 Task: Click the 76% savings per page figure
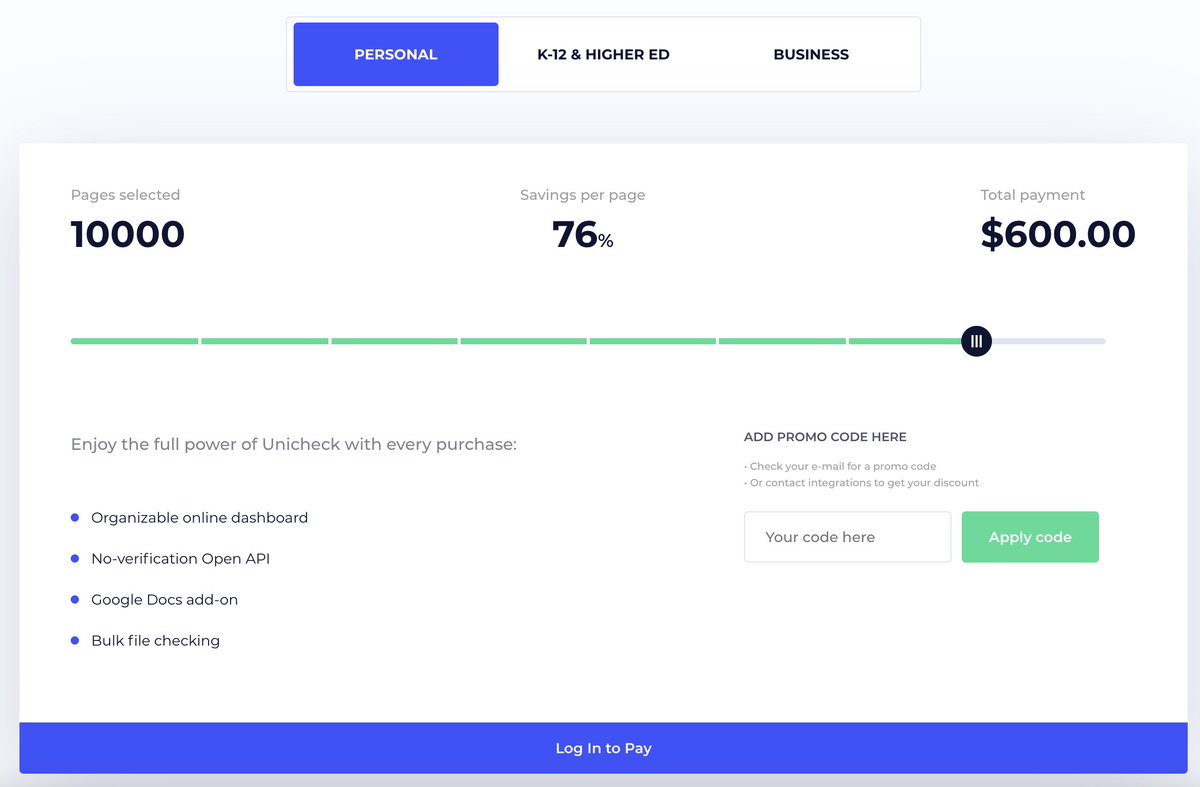pos(583,234)
